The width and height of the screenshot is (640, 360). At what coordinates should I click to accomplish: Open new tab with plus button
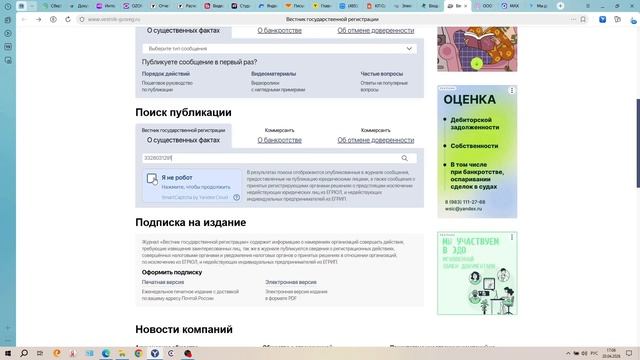click(560, 6)
